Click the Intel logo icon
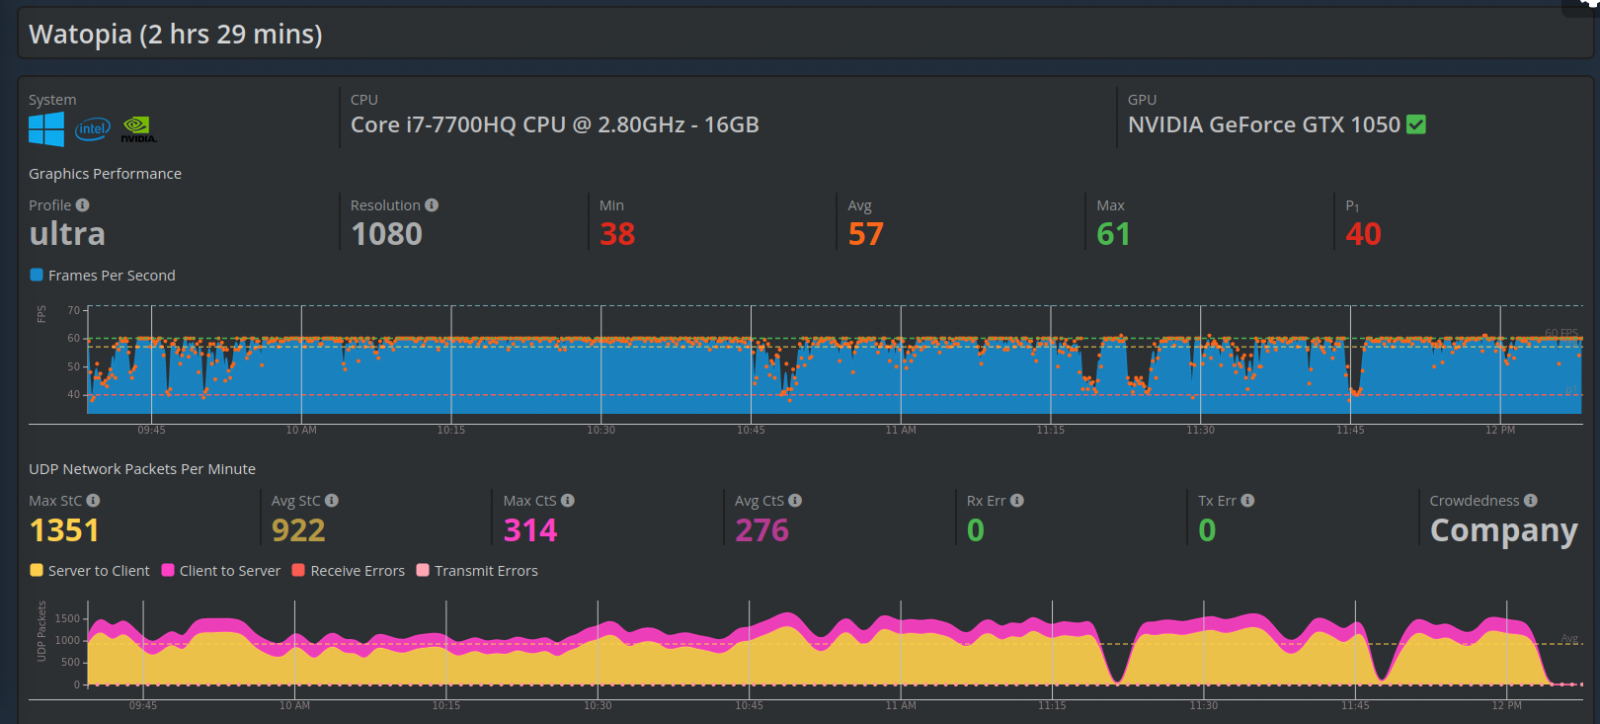 (93, 129)
